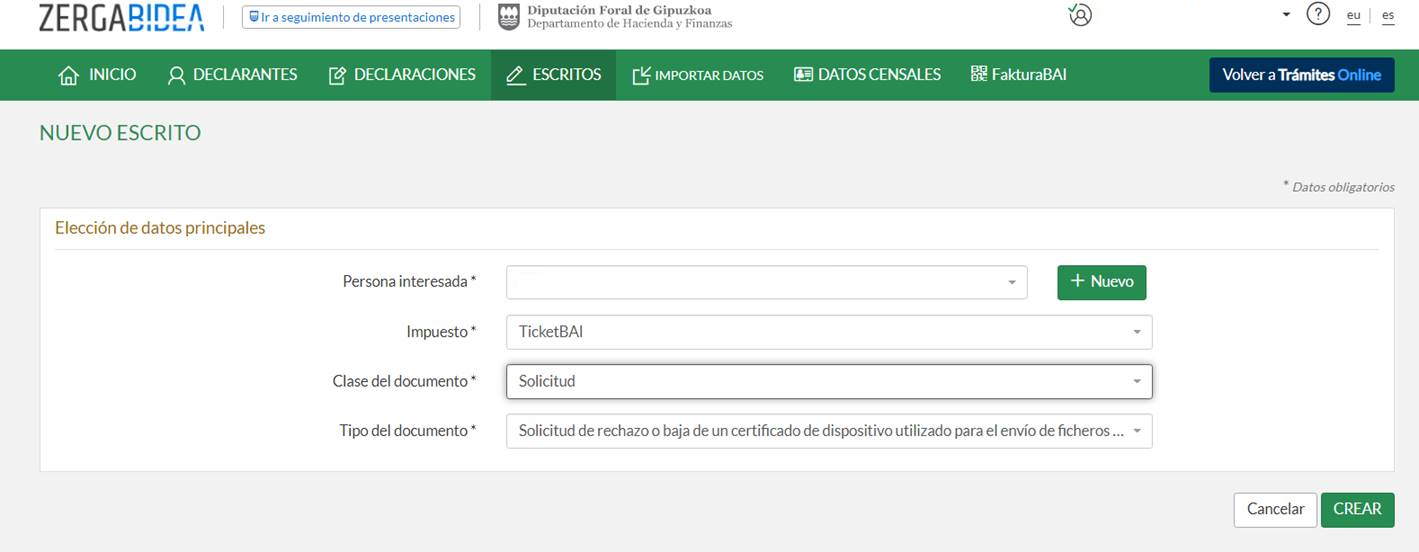Screen dimensions: 1419x552
Task: Go to Inicio home tab
Action: click(98, 75)
